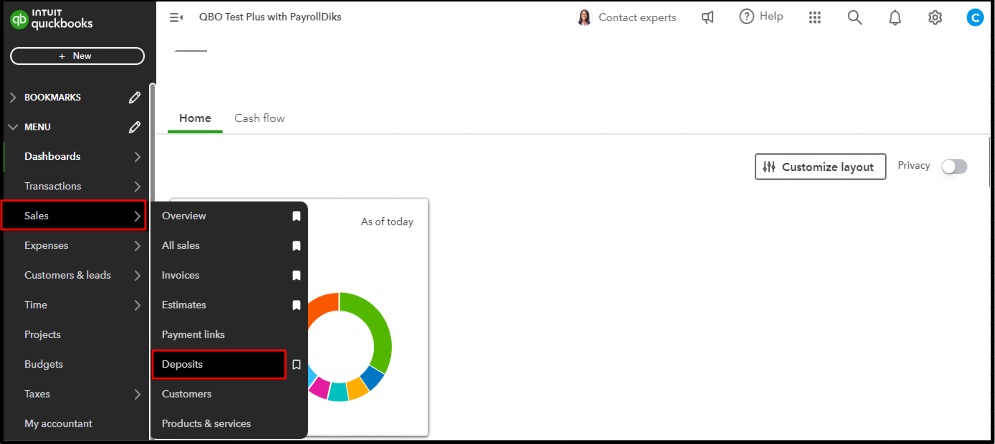995x444 pixels.
Task: Toggle bookmark on Overview
Action: 296,216
